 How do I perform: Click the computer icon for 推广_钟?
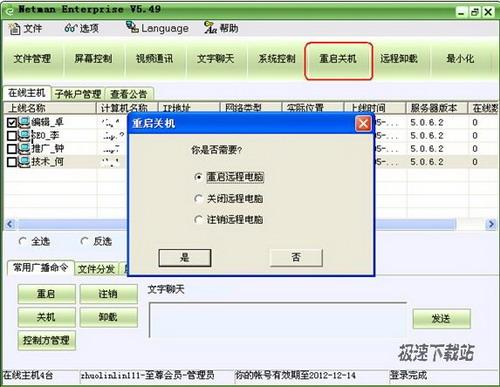[24, 148]
